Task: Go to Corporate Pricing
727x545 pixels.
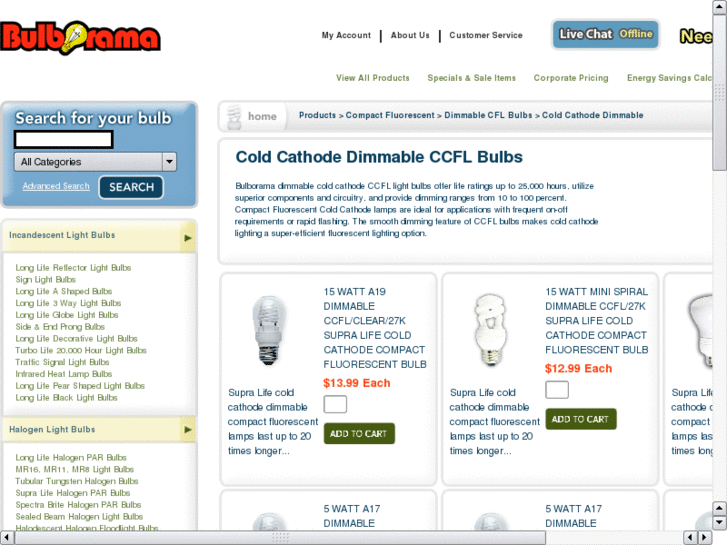Action: pos(571,78)
